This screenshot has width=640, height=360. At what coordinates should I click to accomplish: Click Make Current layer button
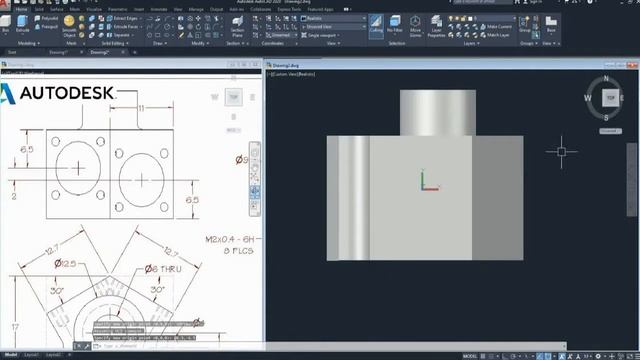(496, 27)
